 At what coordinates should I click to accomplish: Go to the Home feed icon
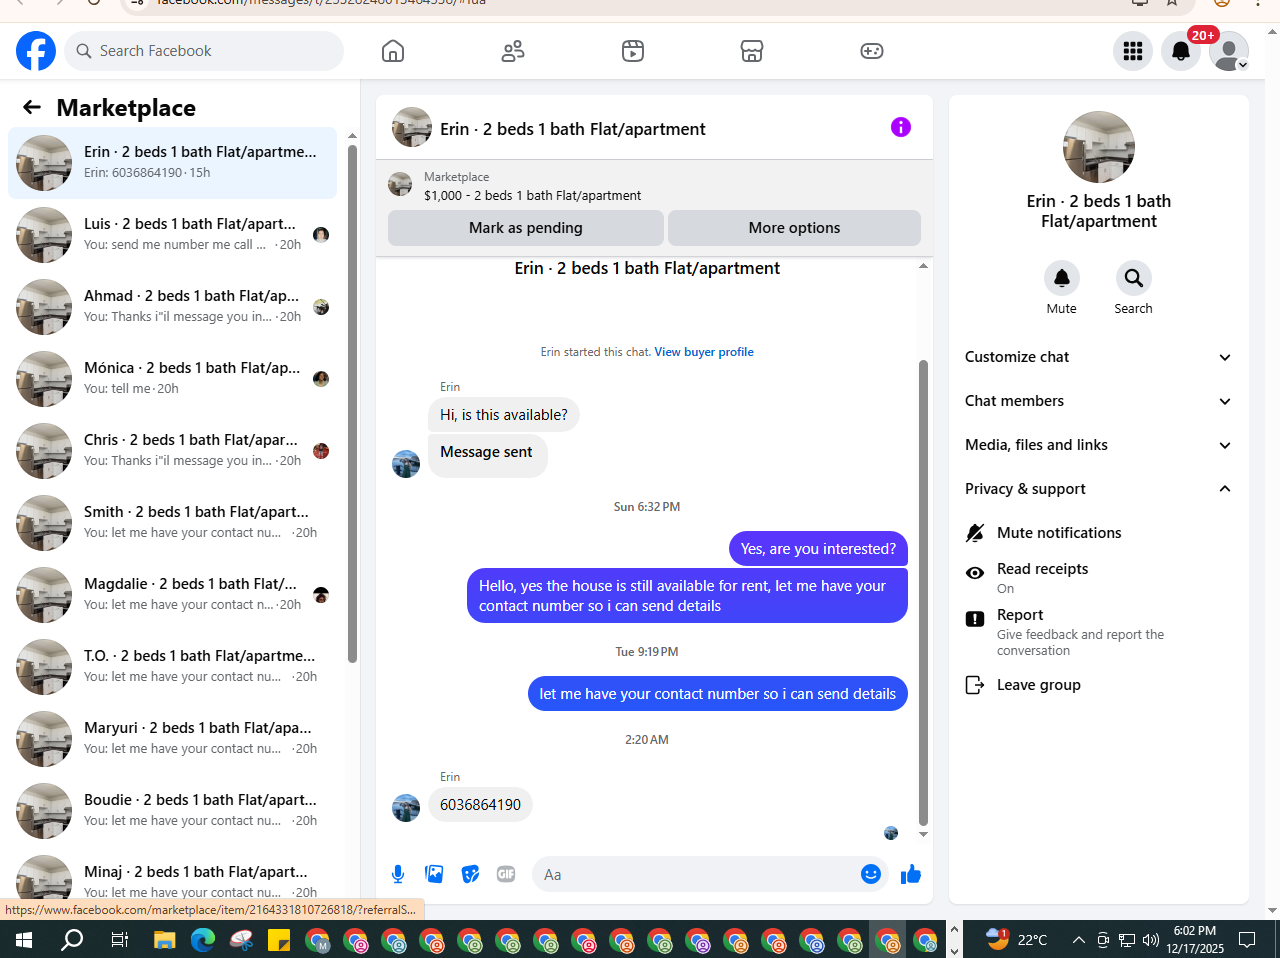(393, 51)
